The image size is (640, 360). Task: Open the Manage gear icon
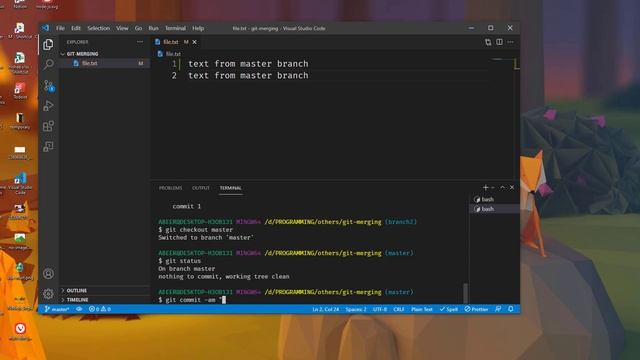pyautogui.click(x=48, y=293)
